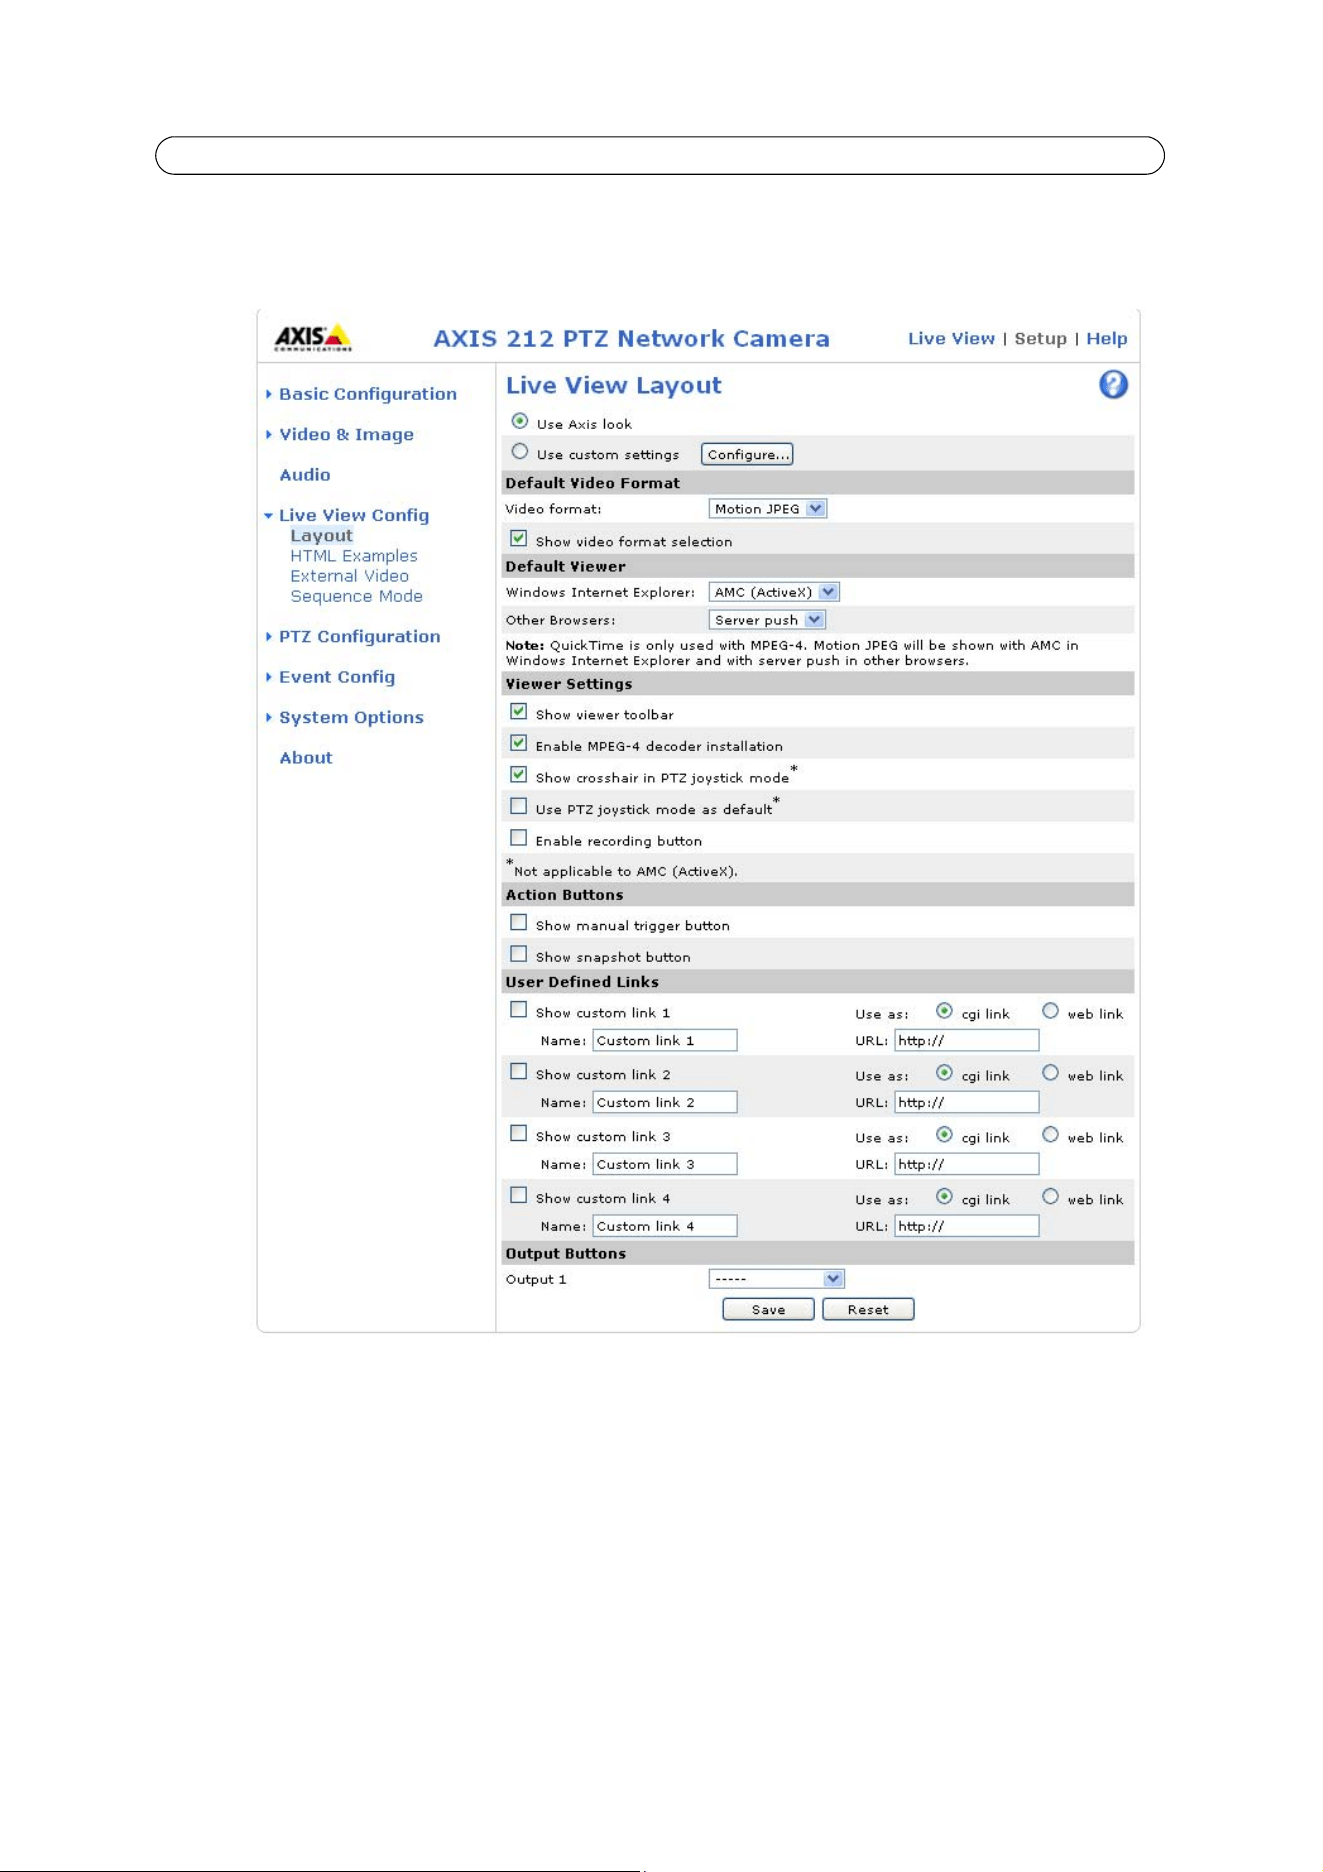The width and height of the screenshot is (1323, 1872).
Task: Collapse the Live View Config menu
Action: pyautogui.click(x=353, y=515)
